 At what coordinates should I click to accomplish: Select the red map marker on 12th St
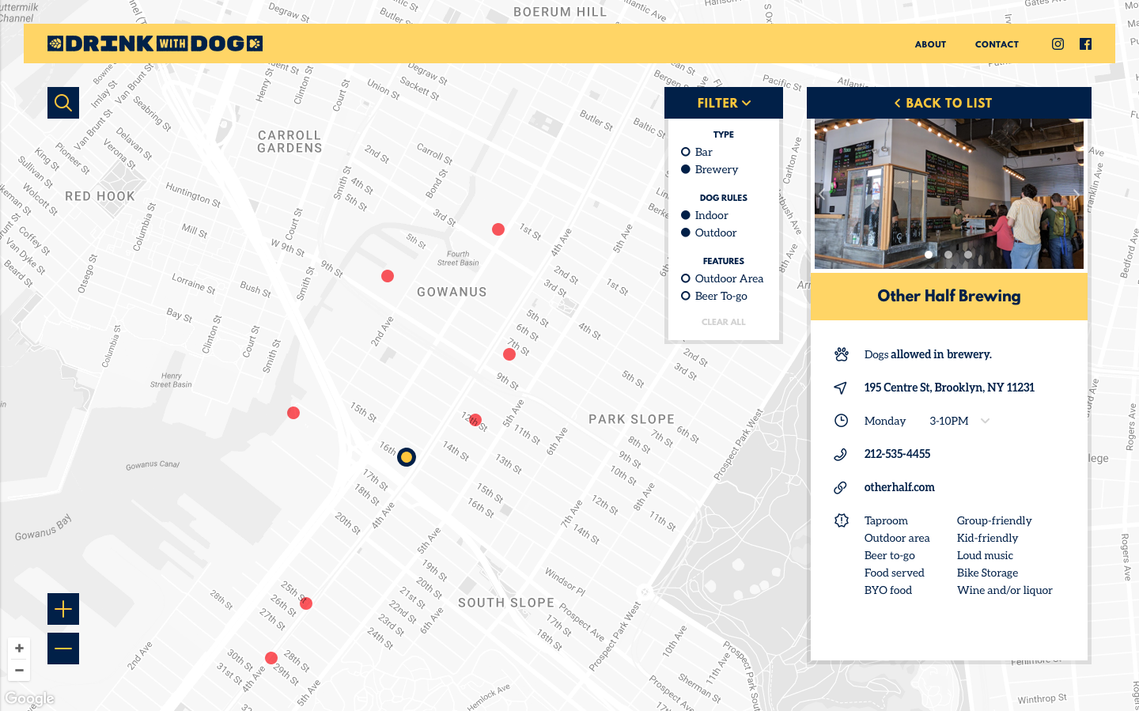pyautogui.click(x=475, y=420)
